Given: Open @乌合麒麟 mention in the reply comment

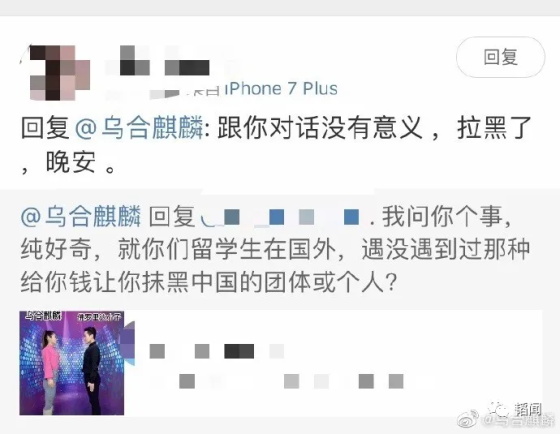Looking at the screenshot, I should [139, 128].
